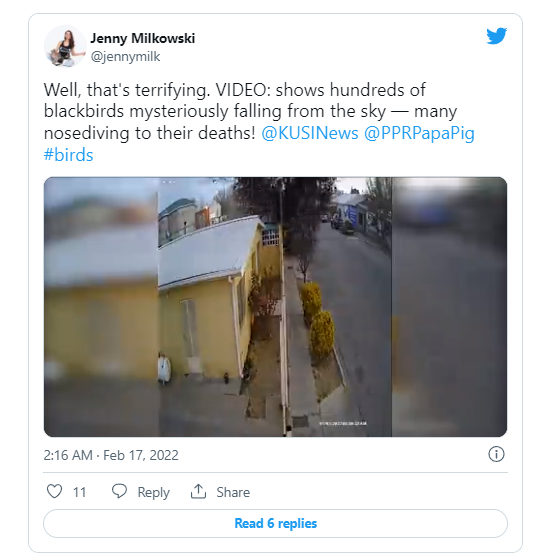Click the 2:16 AM Feb 17, 2022 timestamp
Viewport: 550px width, 560px height.
click(x=111, y=455)
